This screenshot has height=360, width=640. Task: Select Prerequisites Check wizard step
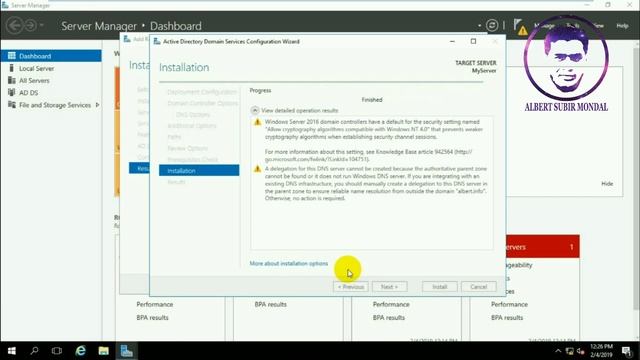click(193, 159)
